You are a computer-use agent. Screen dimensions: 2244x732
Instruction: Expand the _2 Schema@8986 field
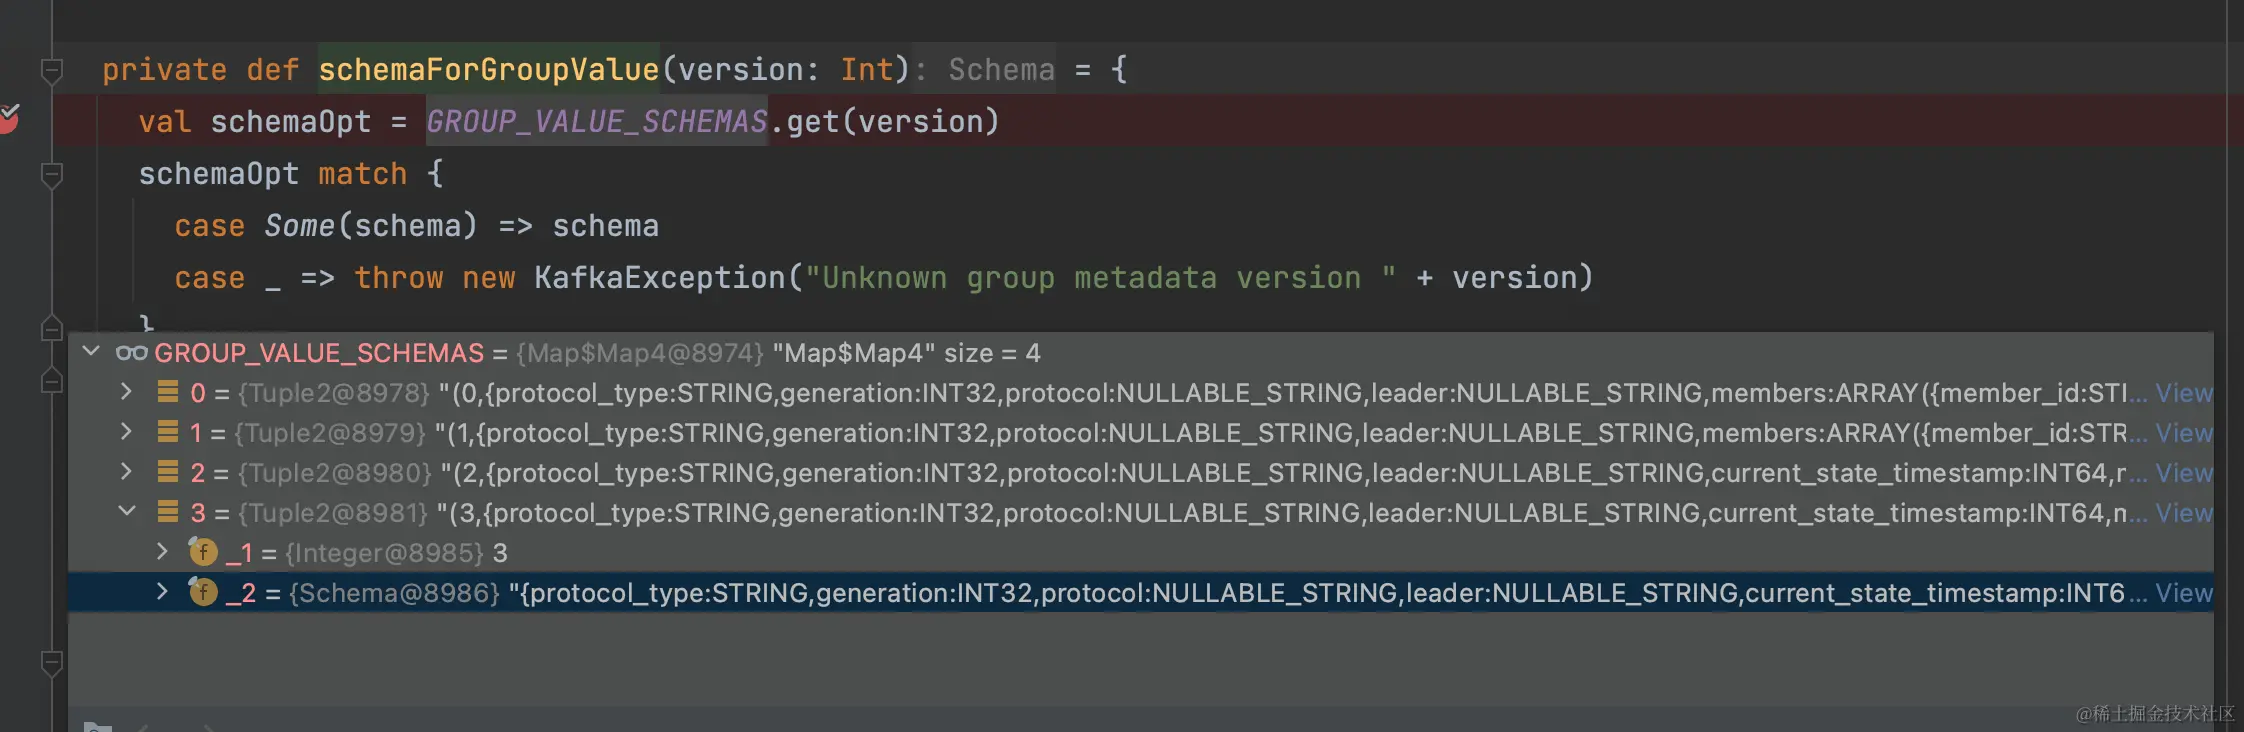(x=162, y=591)
